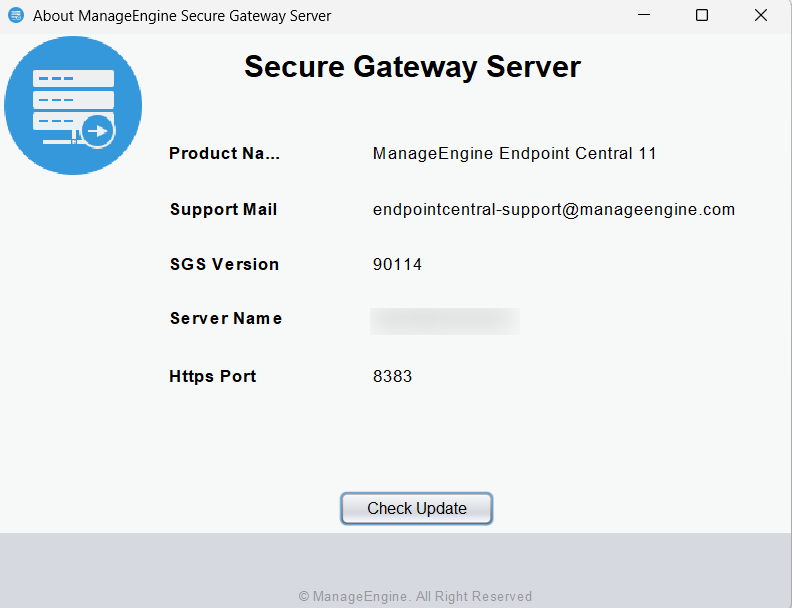Click the 'Support Mail' label
The height and width of the screenshot is (608, 792).
point(223,209)
